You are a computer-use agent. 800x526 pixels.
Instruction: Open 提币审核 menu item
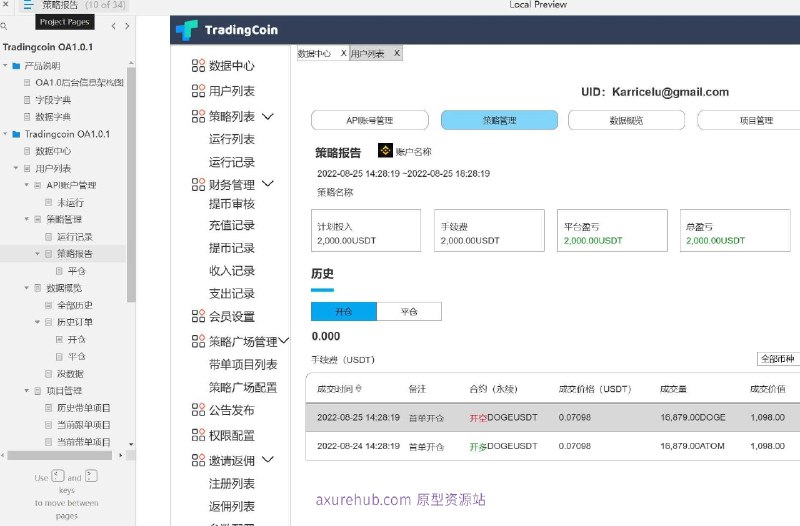click(232, 204)
